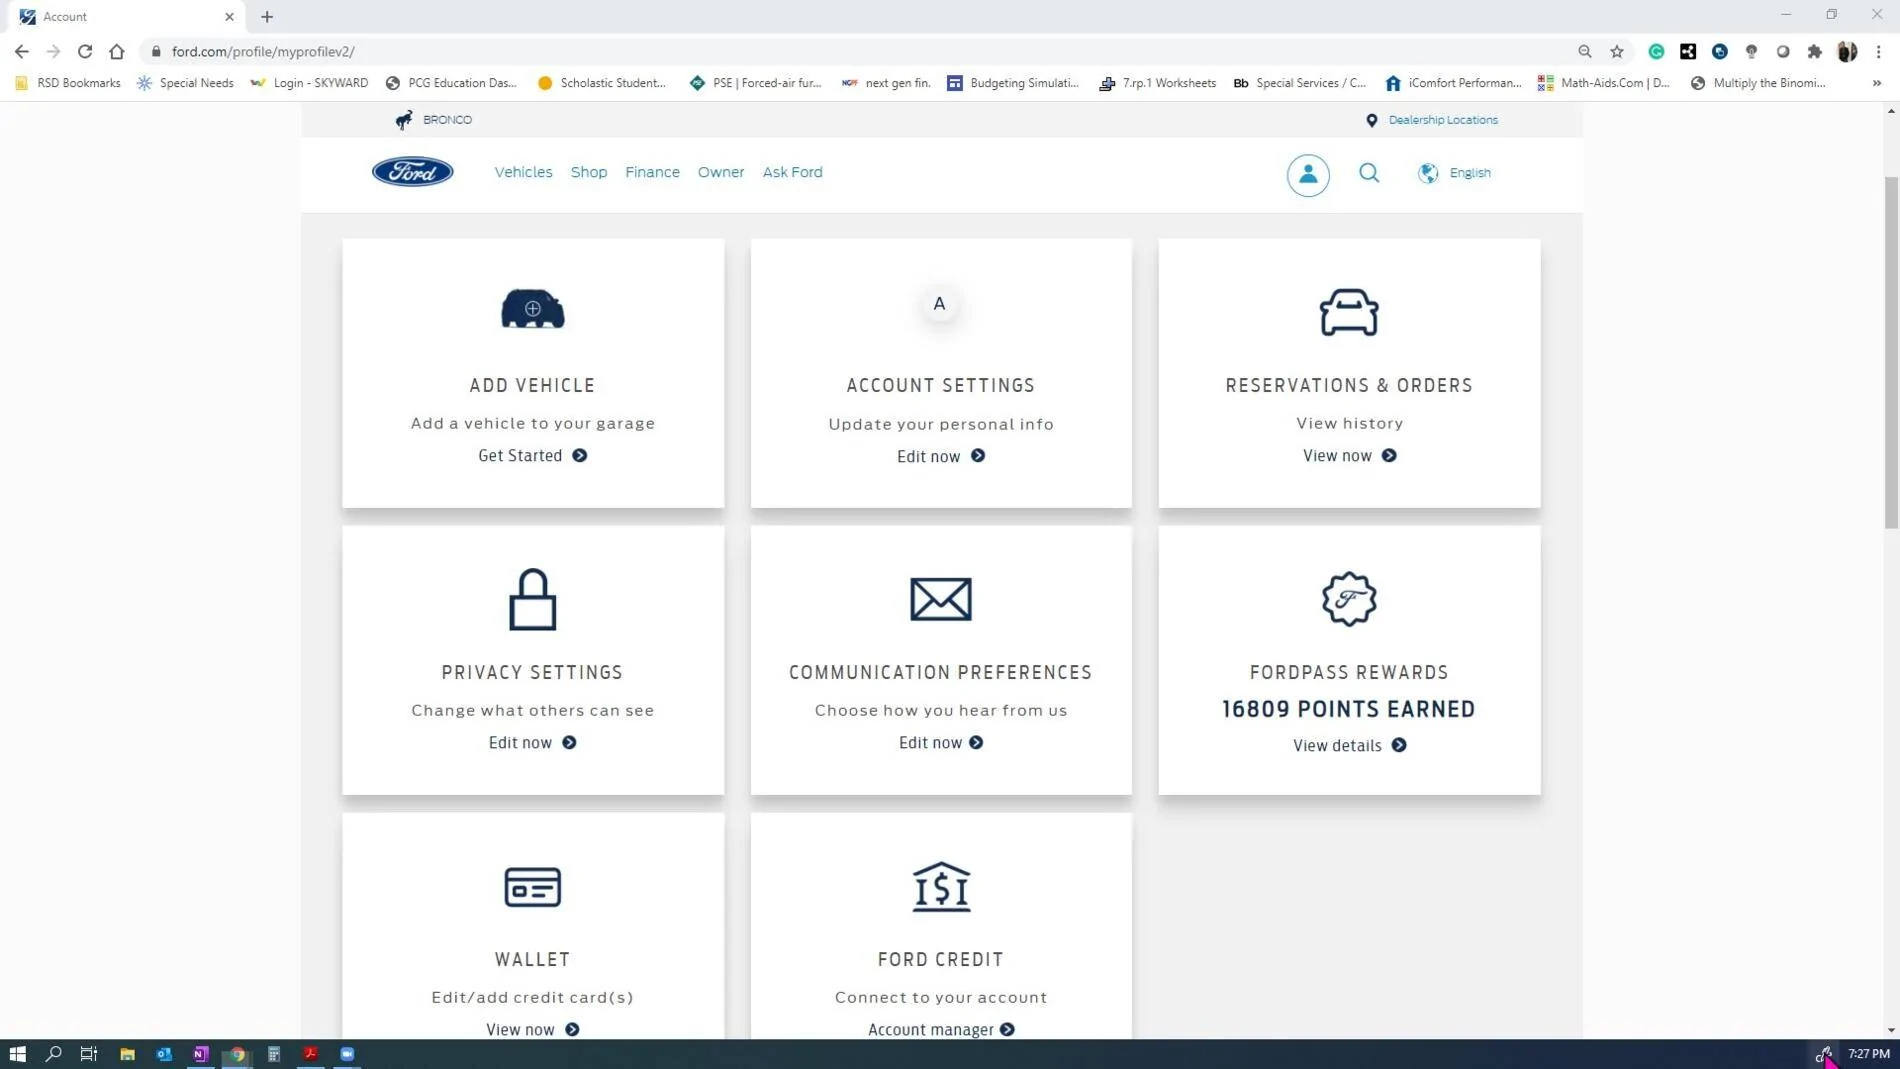This screenshot has height=1069, width=1900.
Task: Click View now under Wallet
Action: tap(532, 1029)
